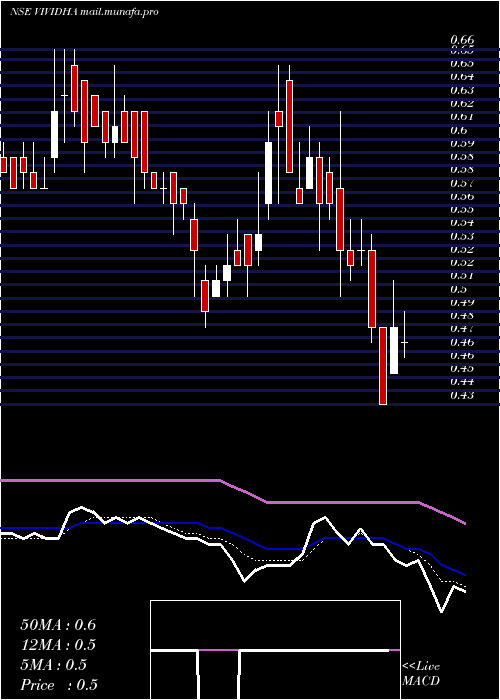Click the 0.53 price axis label

point(462,236)
